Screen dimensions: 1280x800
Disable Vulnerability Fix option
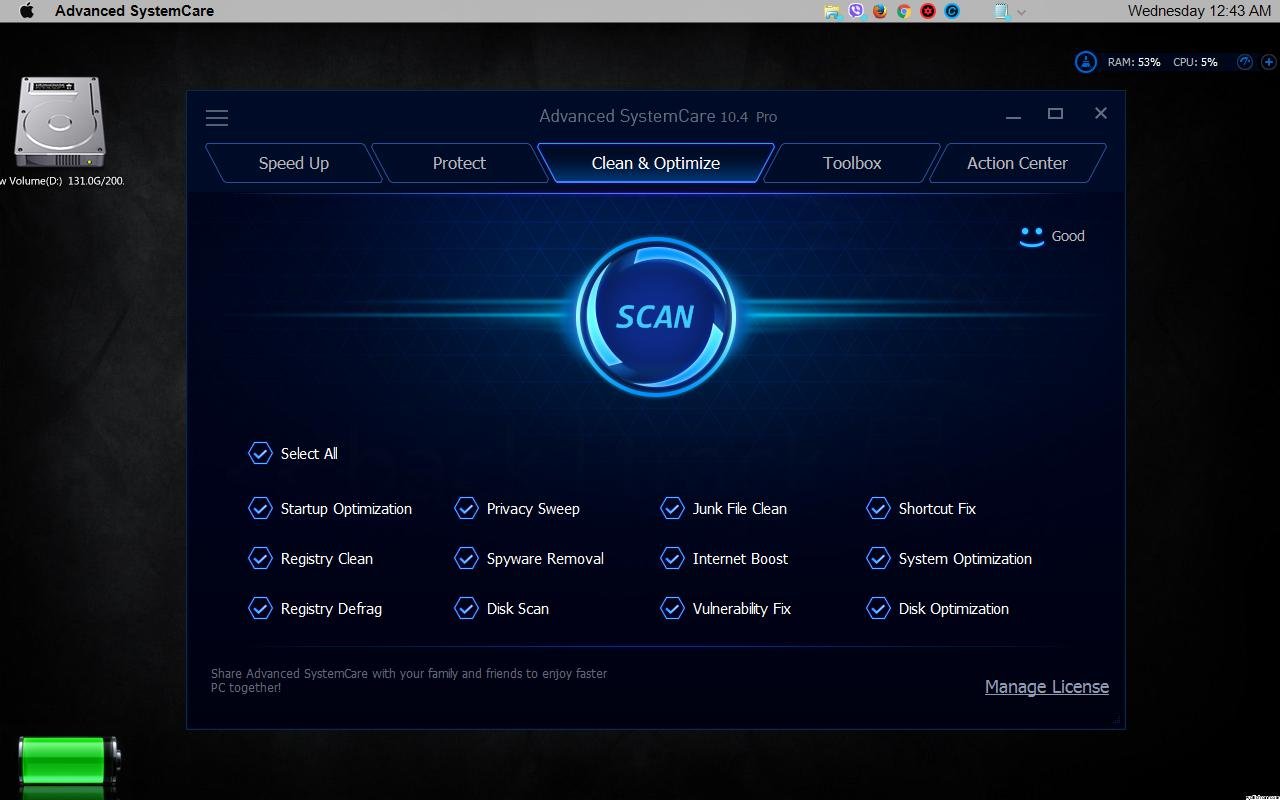click(672, 609)
